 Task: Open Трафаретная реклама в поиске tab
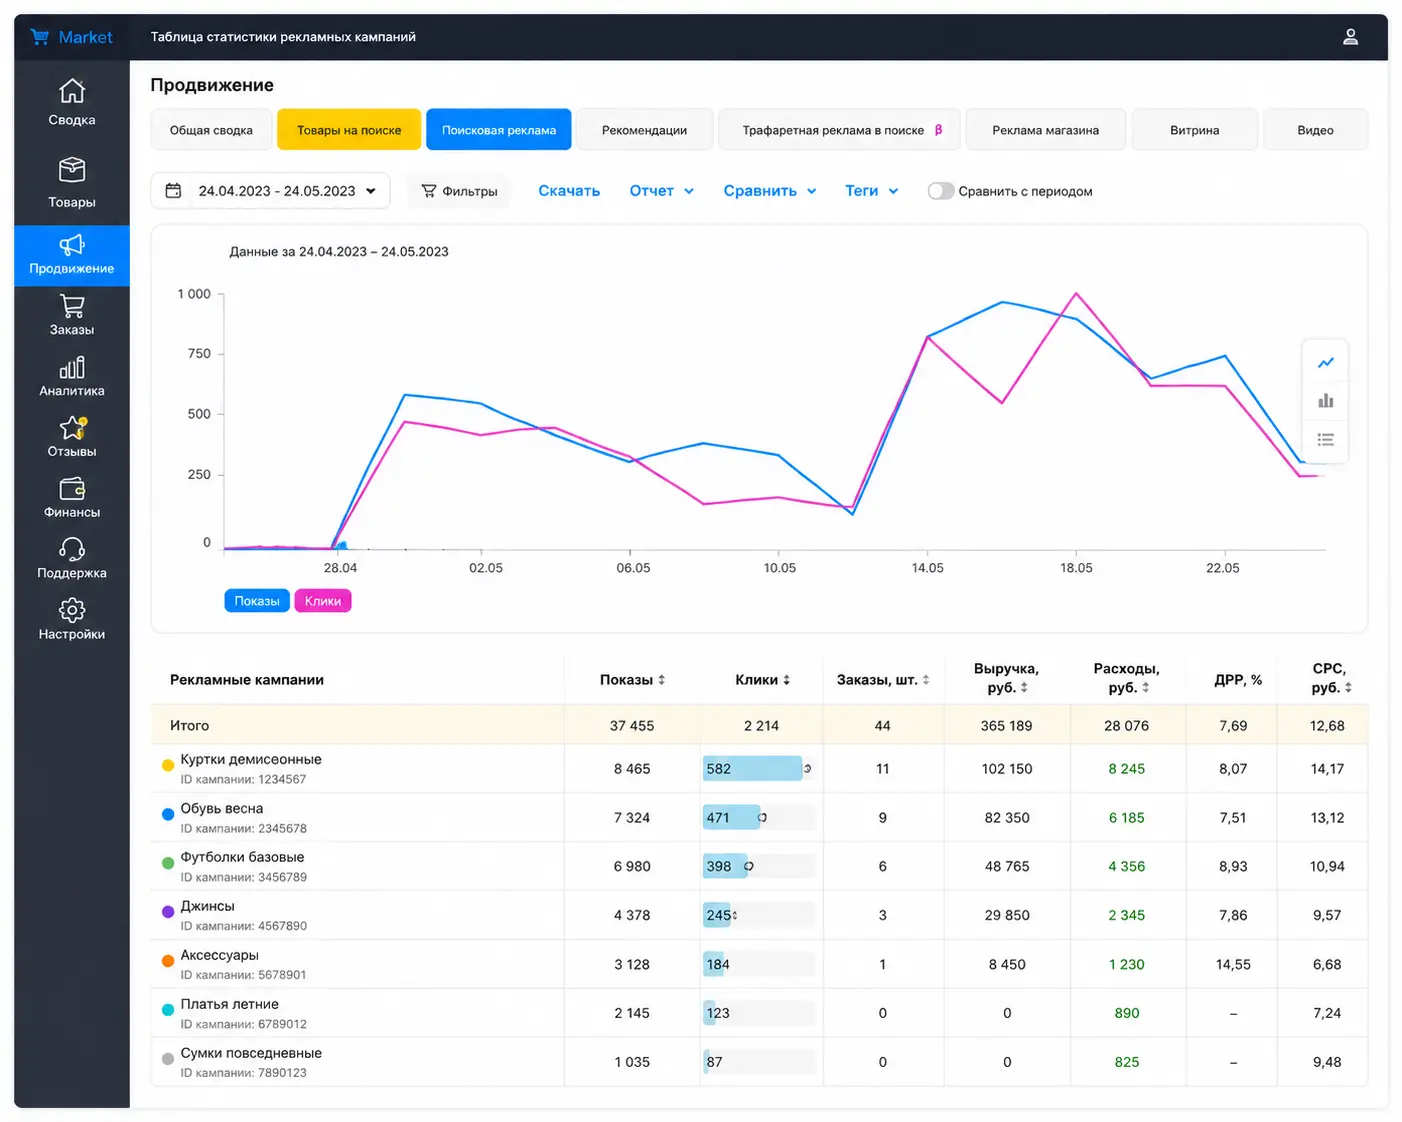(x=839, y=130)
